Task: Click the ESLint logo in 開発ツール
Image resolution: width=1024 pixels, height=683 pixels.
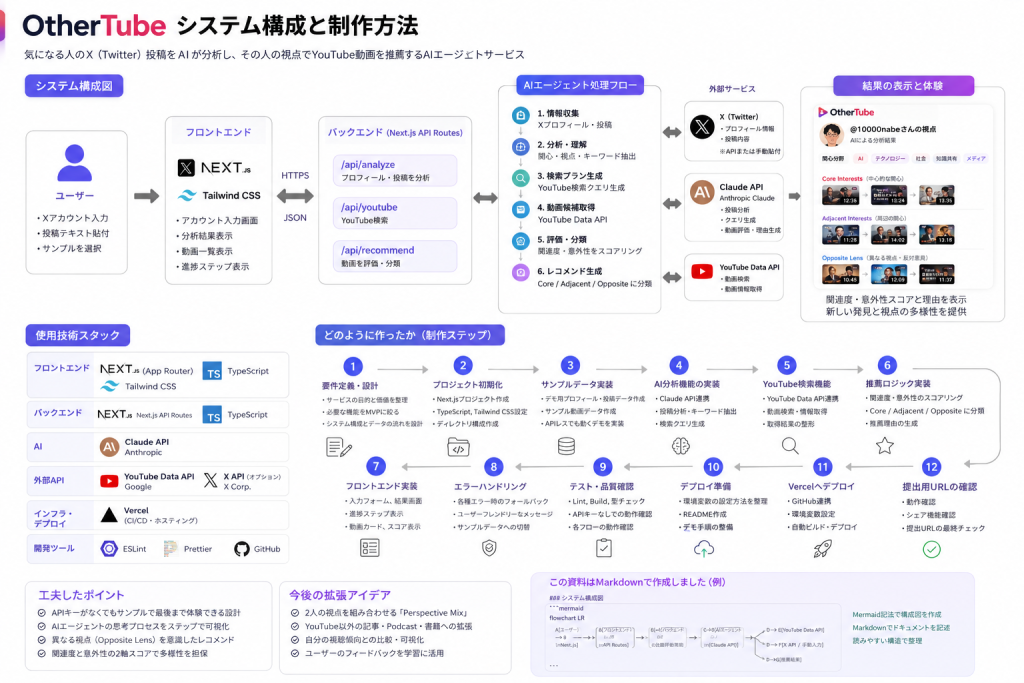Action: [109, 548]
